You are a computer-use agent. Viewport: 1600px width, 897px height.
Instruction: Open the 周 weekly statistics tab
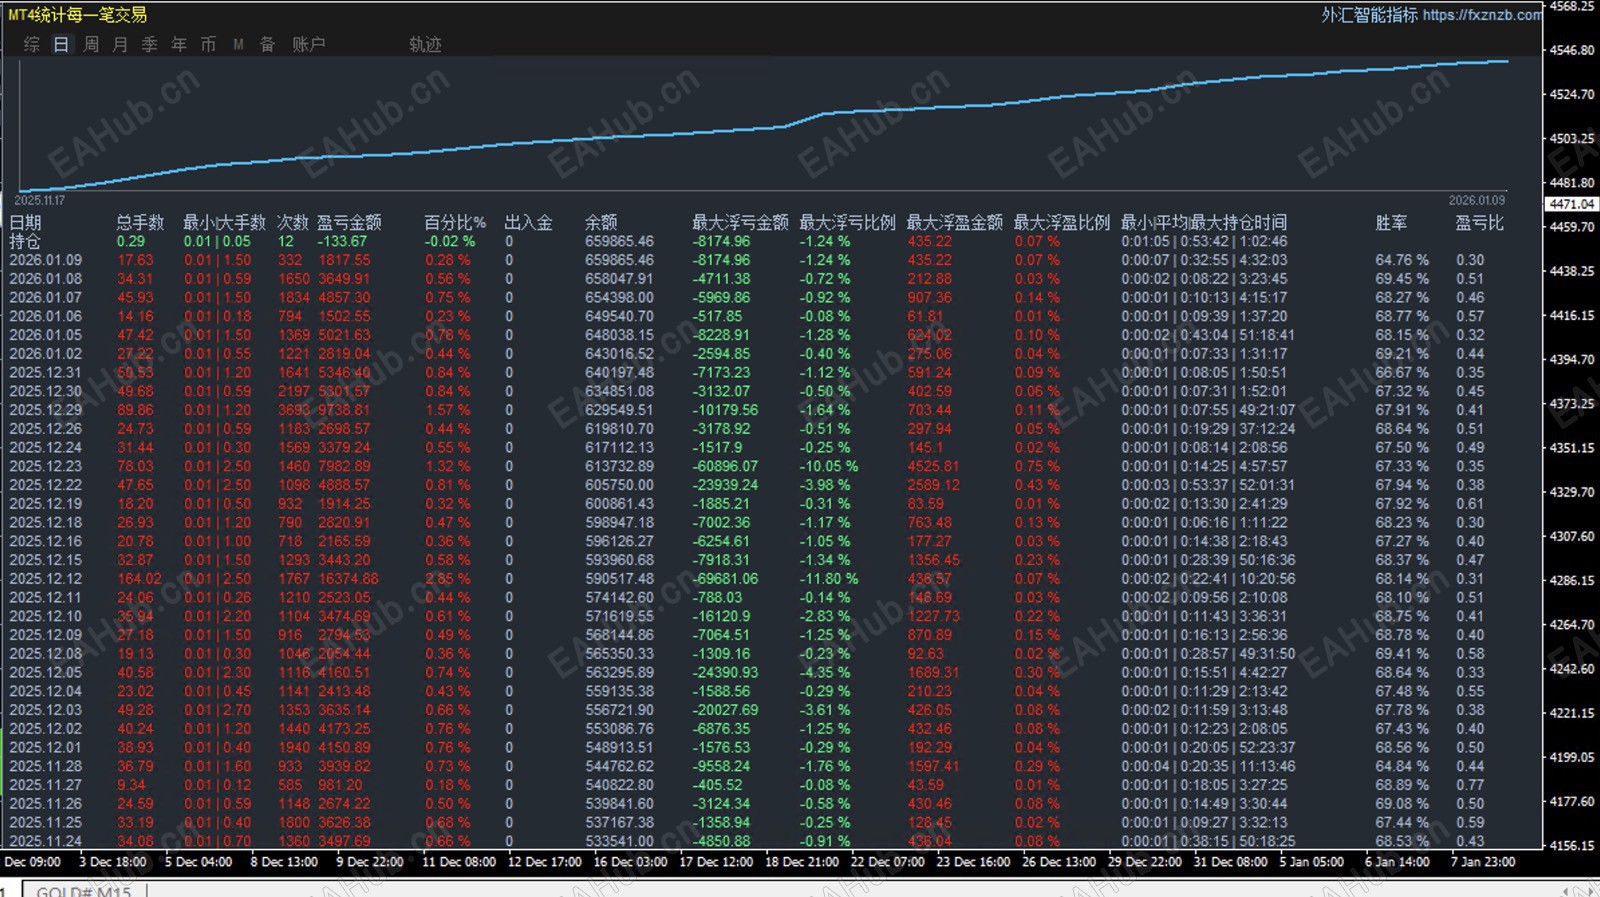click(91, 44)
